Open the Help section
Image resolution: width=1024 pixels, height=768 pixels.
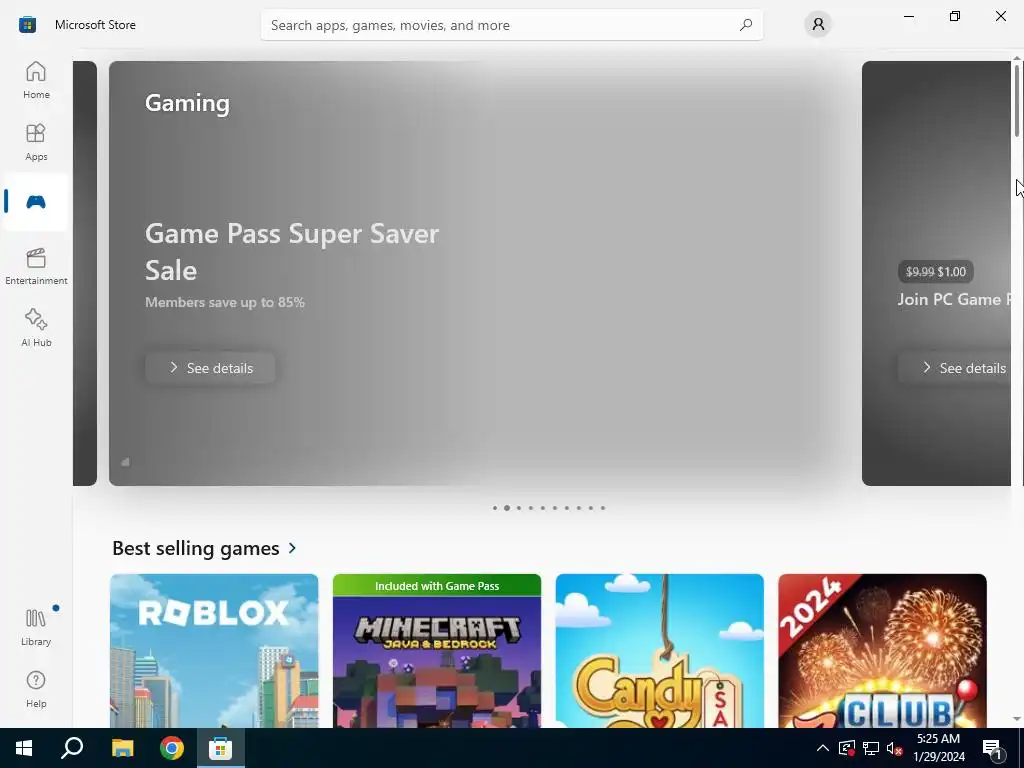click(36, 690)
